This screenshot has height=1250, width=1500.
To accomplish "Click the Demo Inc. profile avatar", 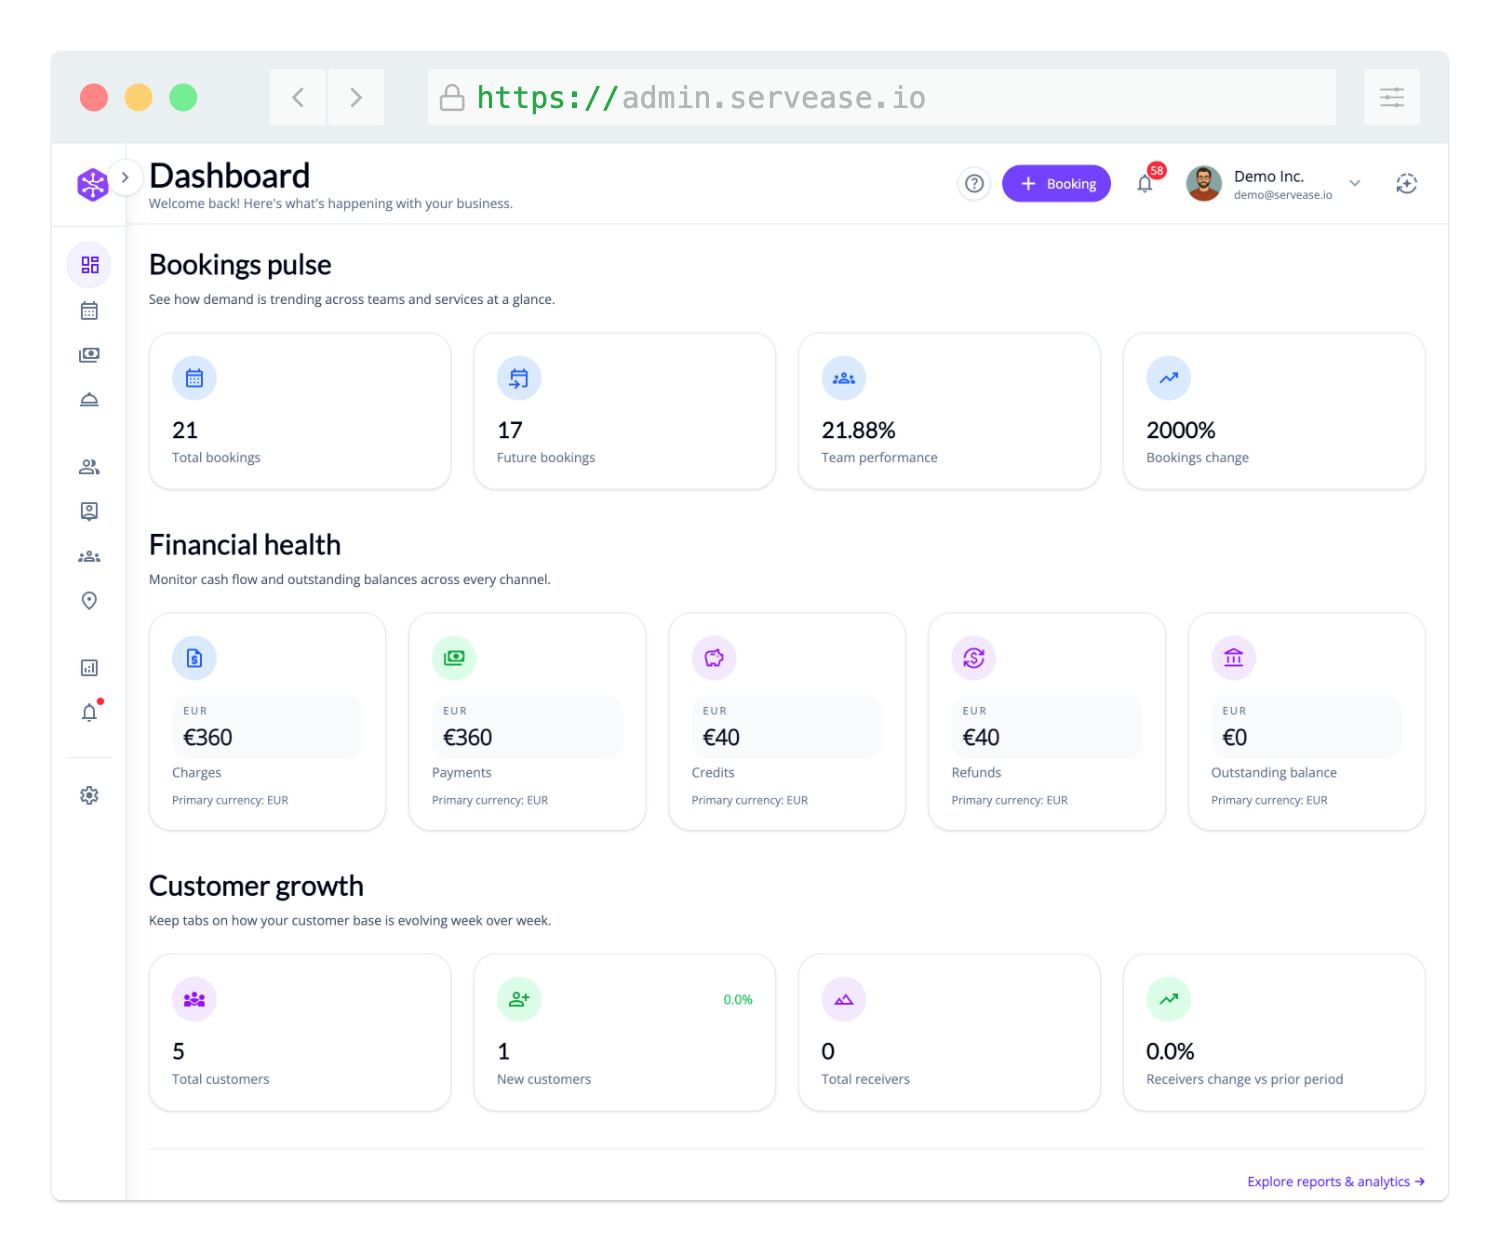I will pyautogui.click(x=1204, y=184).
